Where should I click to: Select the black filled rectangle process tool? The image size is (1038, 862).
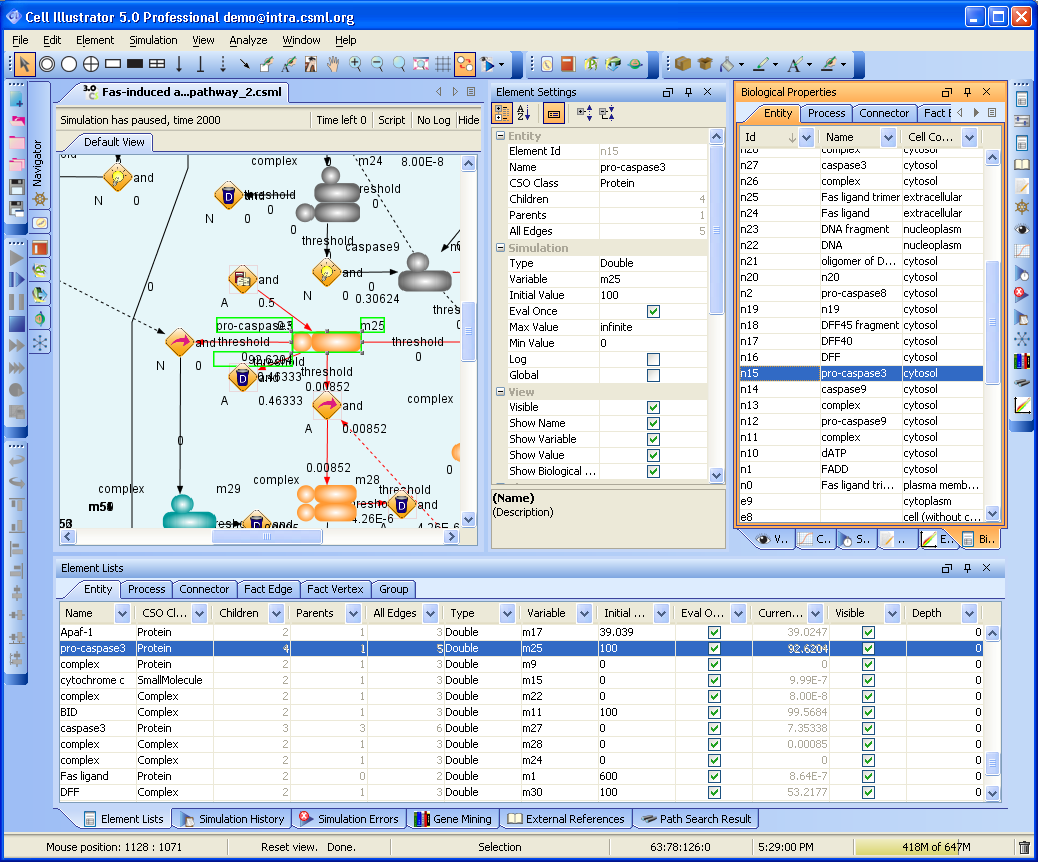[x=135, y=64]
